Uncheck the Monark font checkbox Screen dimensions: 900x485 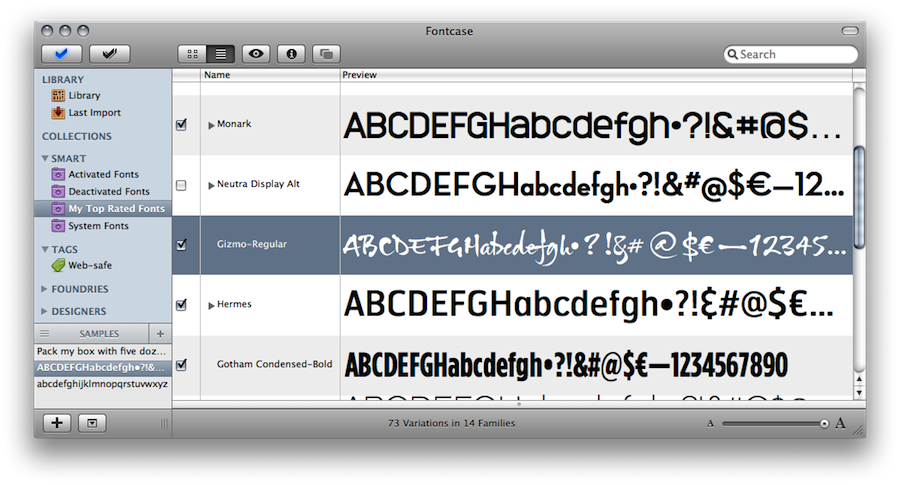(x=181, y=125)
